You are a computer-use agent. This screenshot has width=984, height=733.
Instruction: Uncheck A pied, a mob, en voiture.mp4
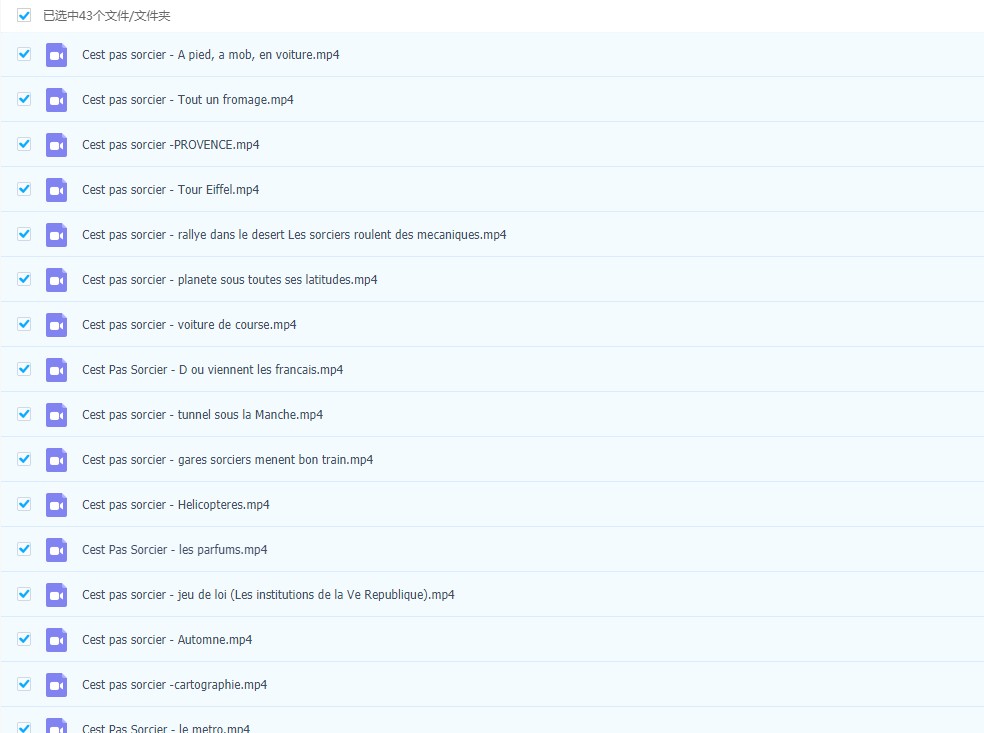click(24, 54)
